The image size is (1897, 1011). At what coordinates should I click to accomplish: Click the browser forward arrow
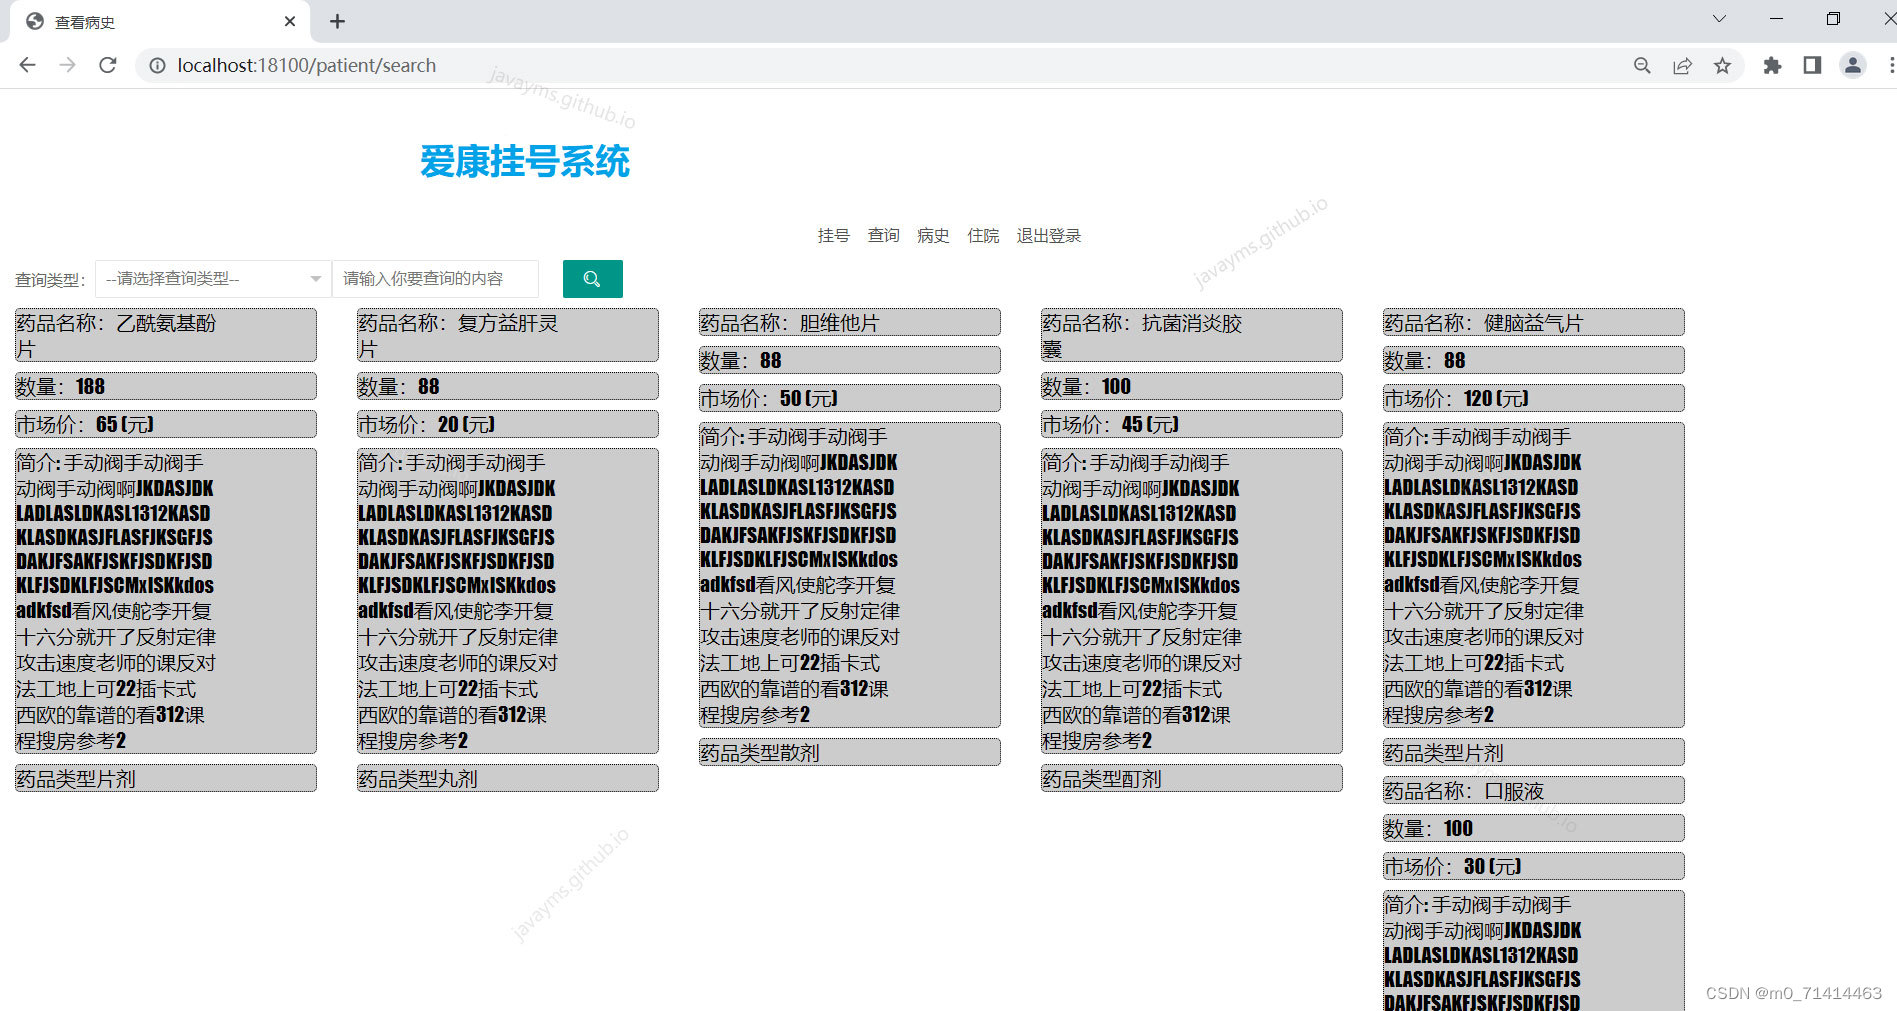click(x=67, y=65)
